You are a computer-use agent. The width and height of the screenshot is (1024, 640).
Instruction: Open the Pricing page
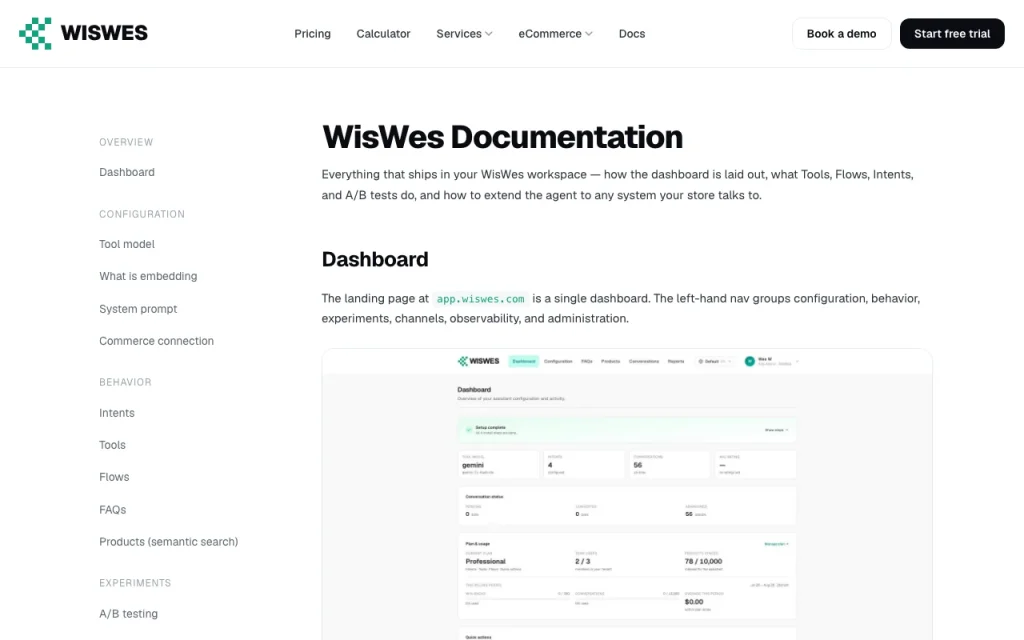(312, 33)
